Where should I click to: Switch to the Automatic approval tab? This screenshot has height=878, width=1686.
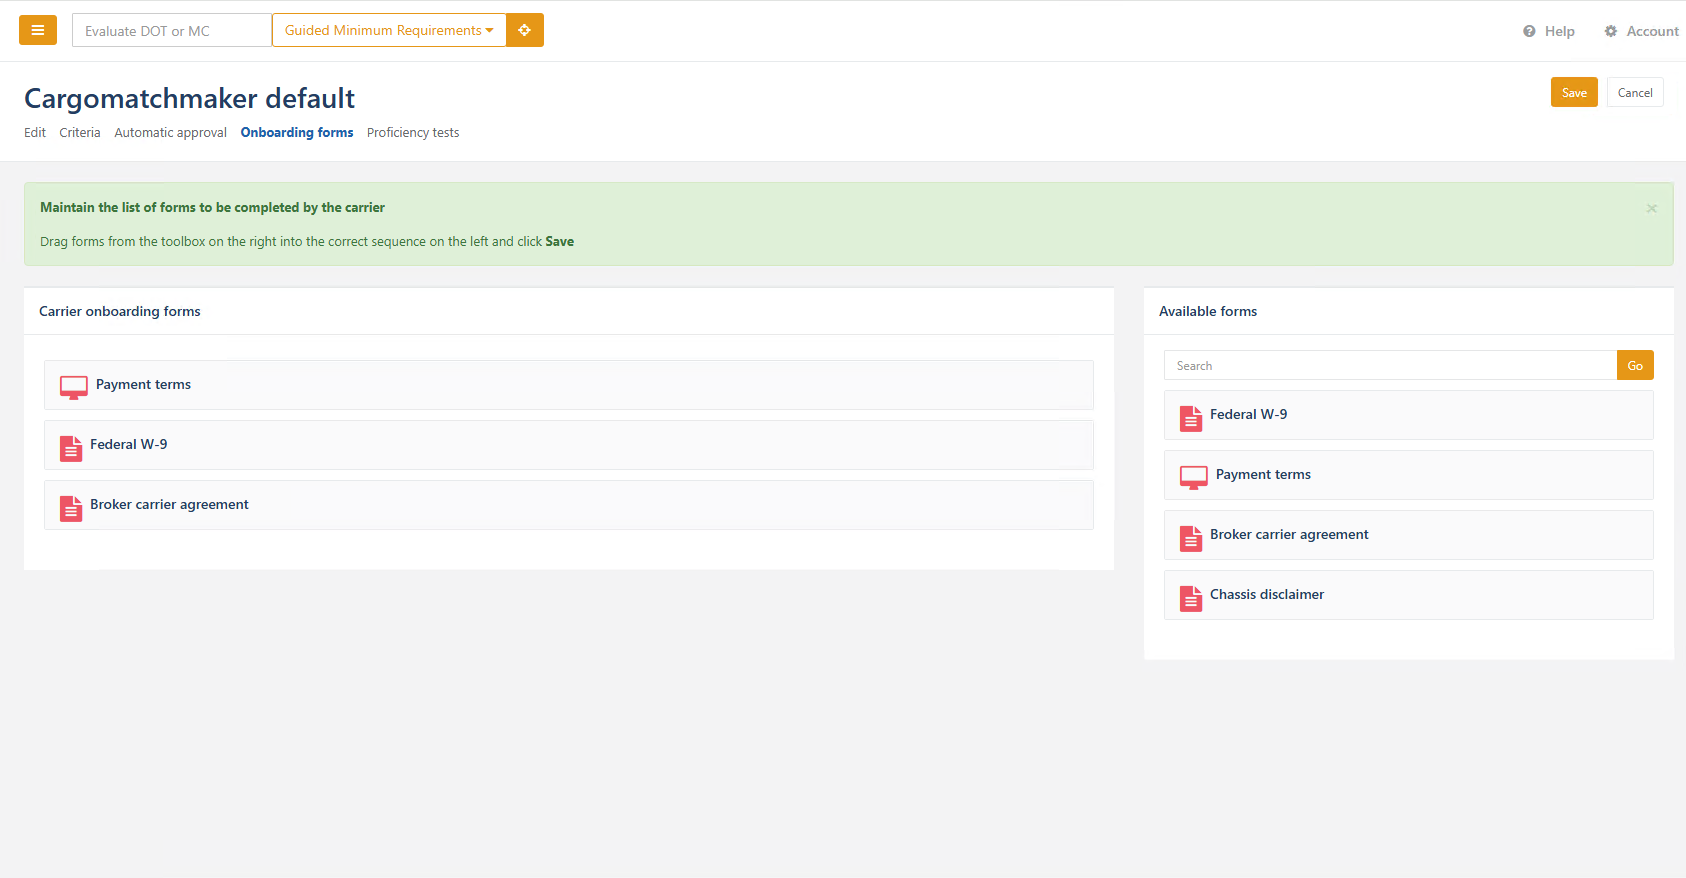click(x=170, y=132)
